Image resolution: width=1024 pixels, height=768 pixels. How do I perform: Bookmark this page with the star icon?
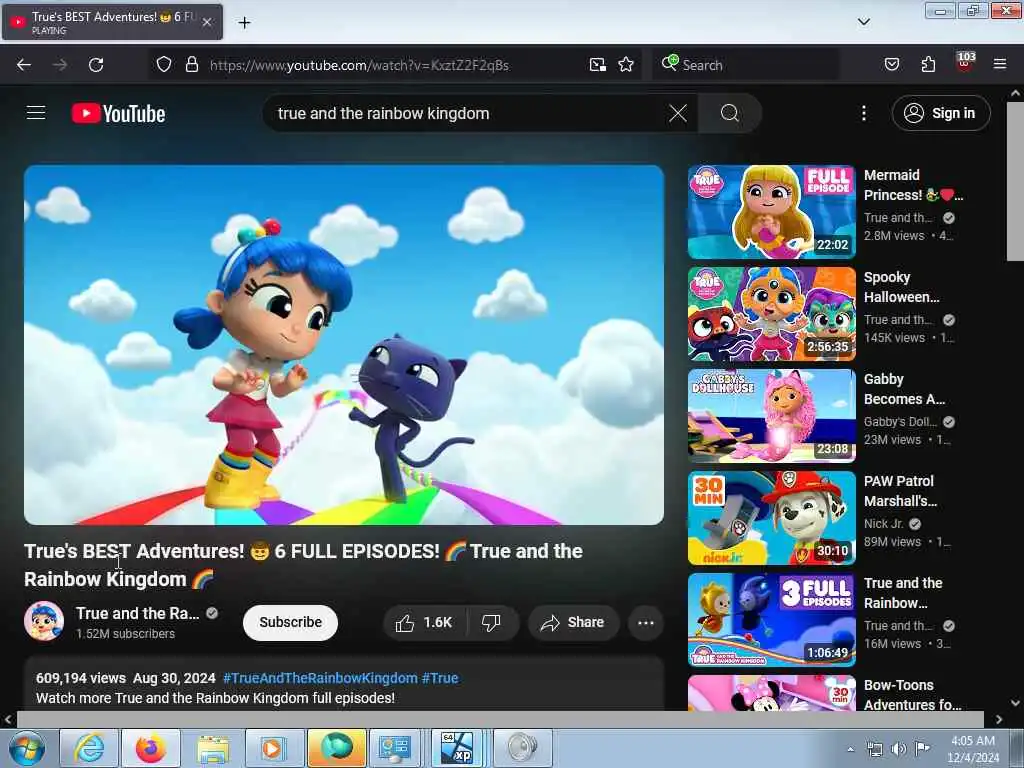[x=626, y=65]
